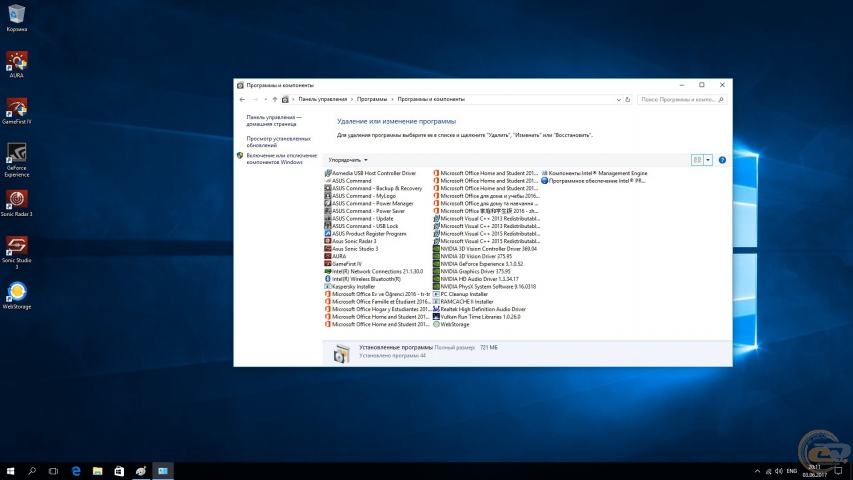Viewport: 853px width, 480px height.
Task: Open Просмотр установленных обновлений link
Action: (279, 142)
